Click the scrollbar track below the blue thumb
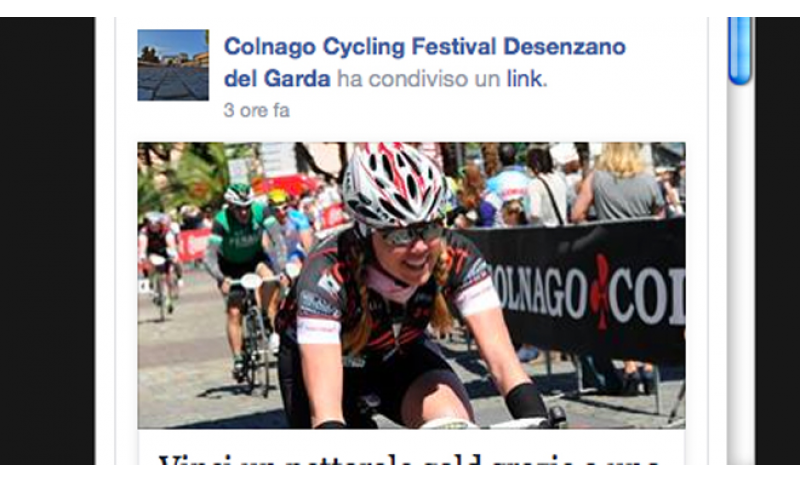 point(740,275)
